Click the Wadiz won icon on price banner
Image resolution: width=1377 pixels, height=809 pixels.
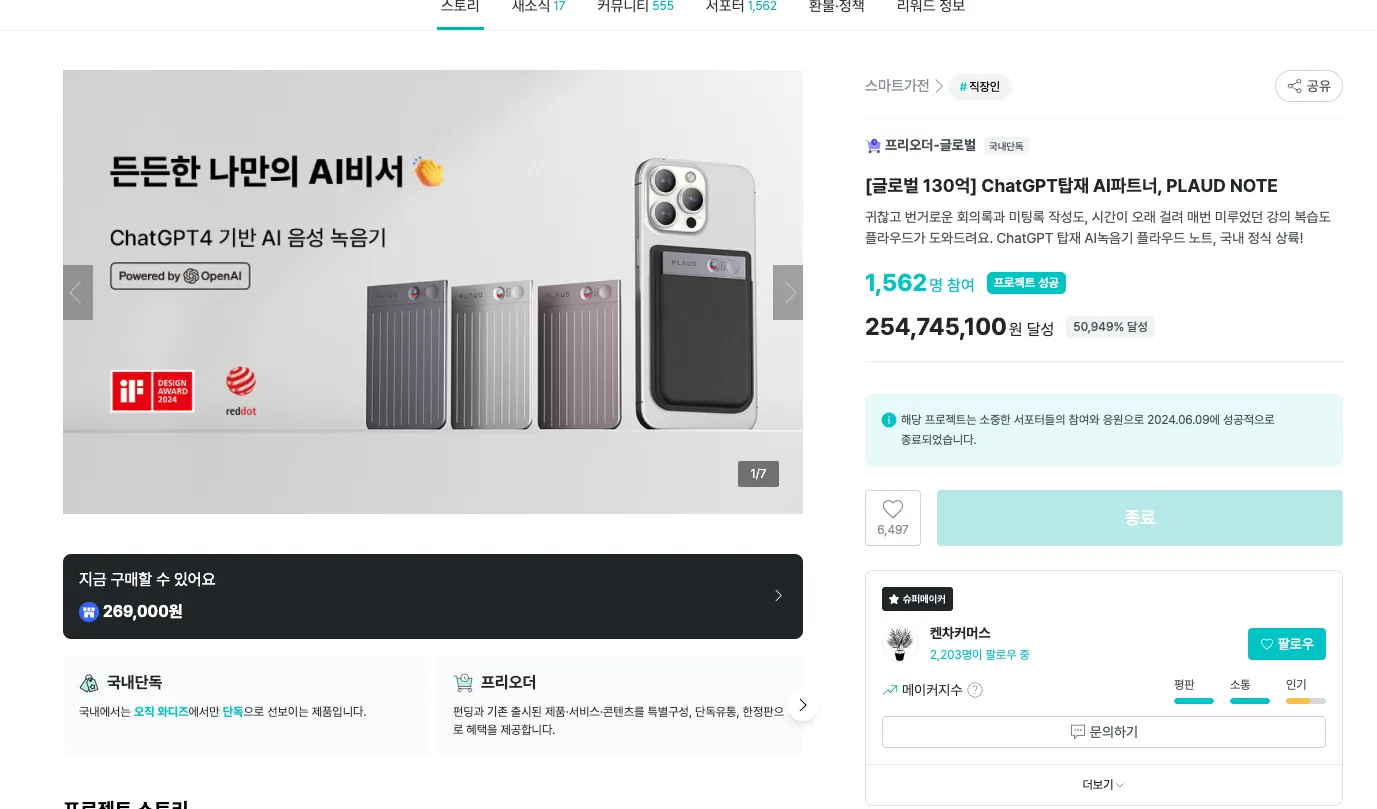89,611
